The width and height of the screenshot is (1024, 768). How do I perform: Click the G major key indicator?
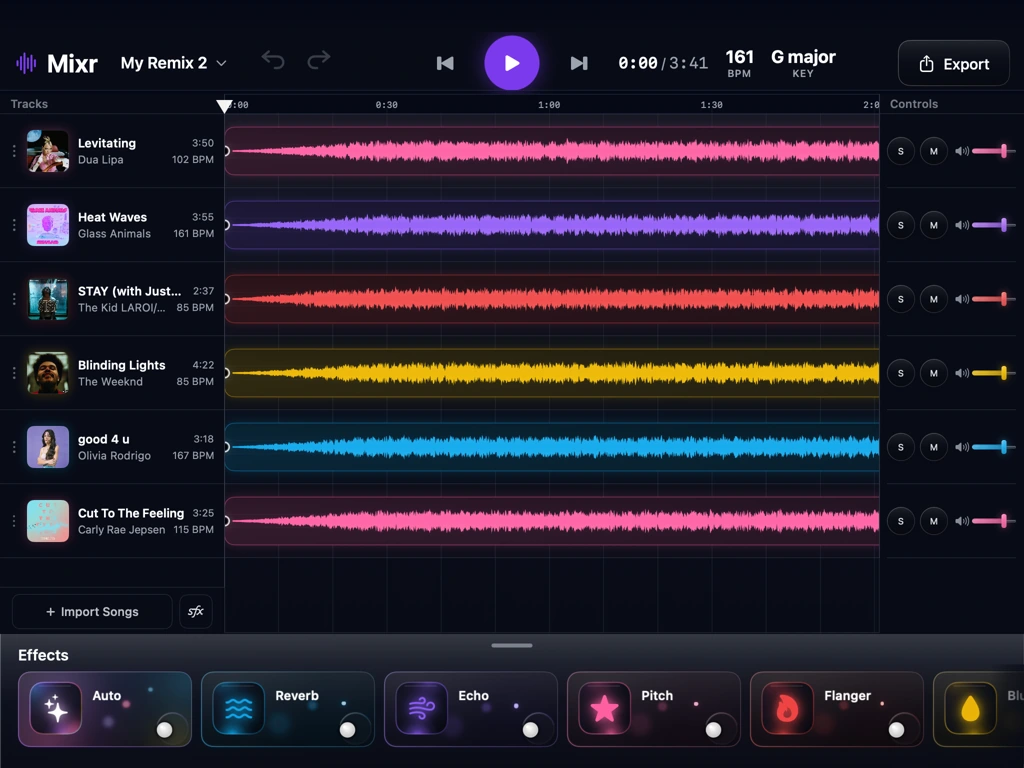[803, 63]
